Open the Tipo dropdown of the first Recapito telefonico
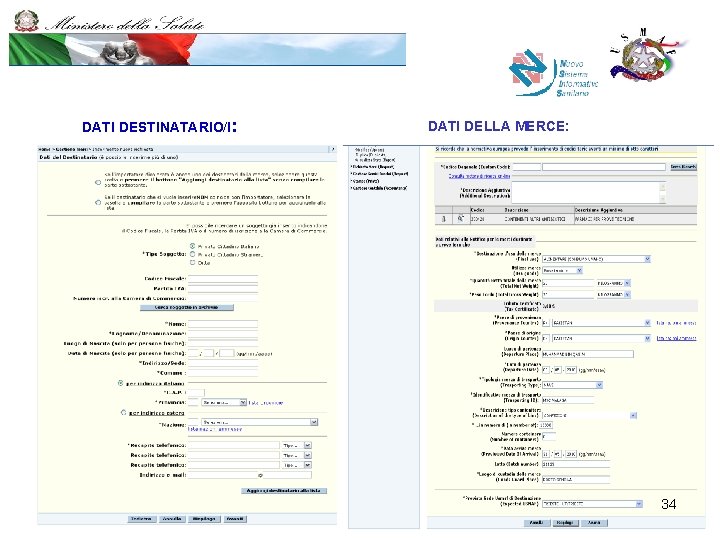Viewport: 720px width, 540px height. [x=297, y=445]
